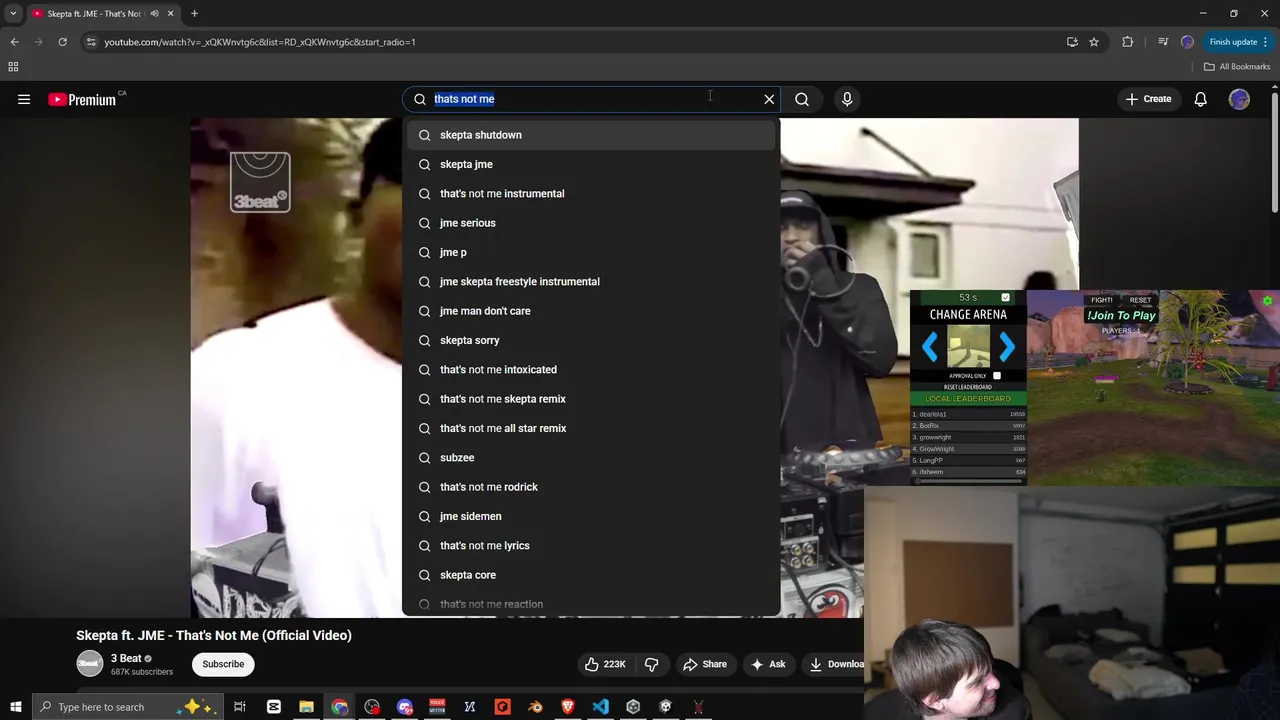1280x720 pixels.
Task: Bookmark this page with star icon
Action: pyautogui.click(x=1094, y=42)
